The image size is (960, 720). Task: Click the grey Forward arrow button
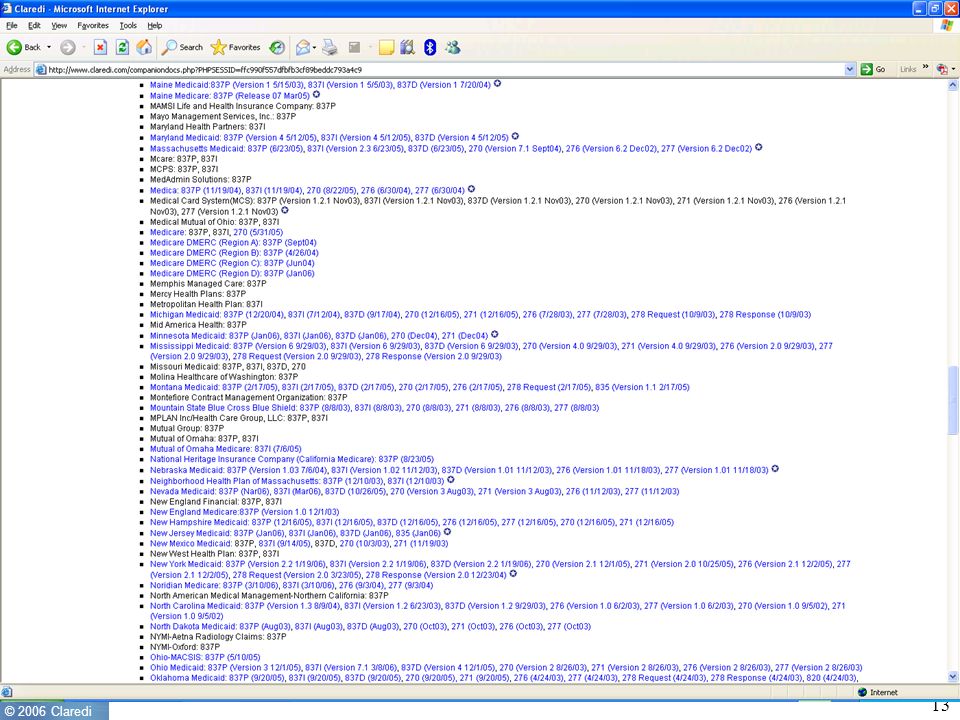[67, 47]
